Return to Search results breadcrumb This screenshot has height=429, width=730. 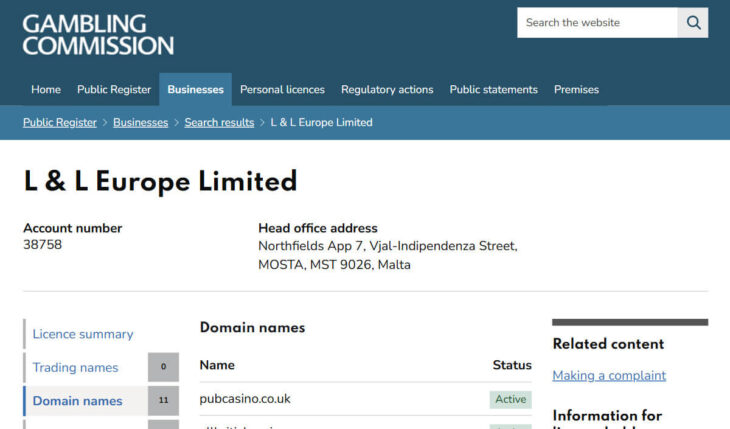click(x=219, y=123)
